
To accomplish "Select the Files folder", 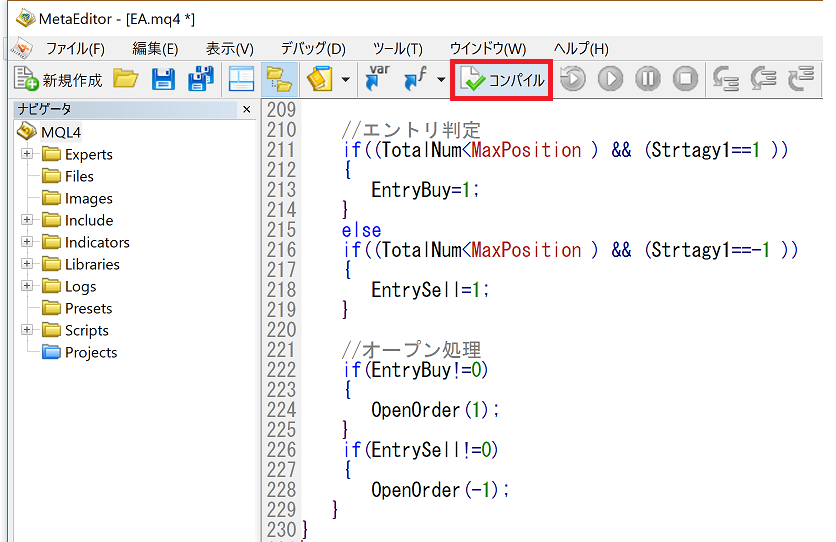I will 79,176.
